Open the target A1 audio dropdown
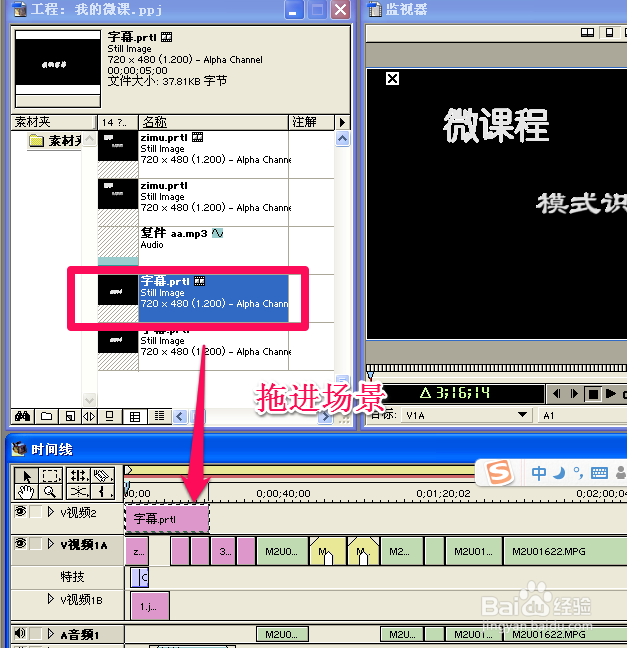This screenshot has height=648, width=627. (583, 415)
